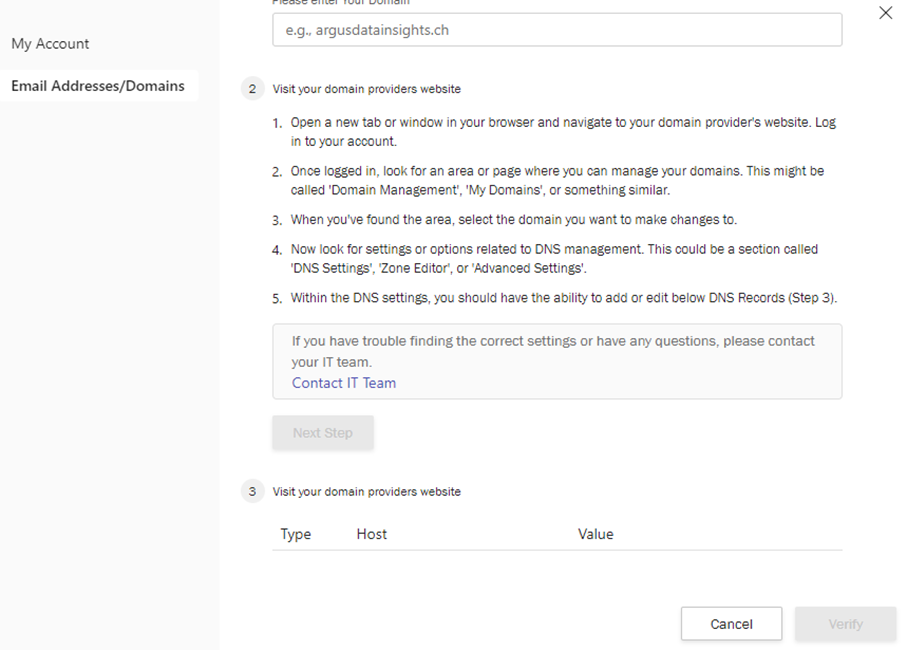Click the Cancel button
The width and height of the screenshot is (907, 650).
click(731, 624)
